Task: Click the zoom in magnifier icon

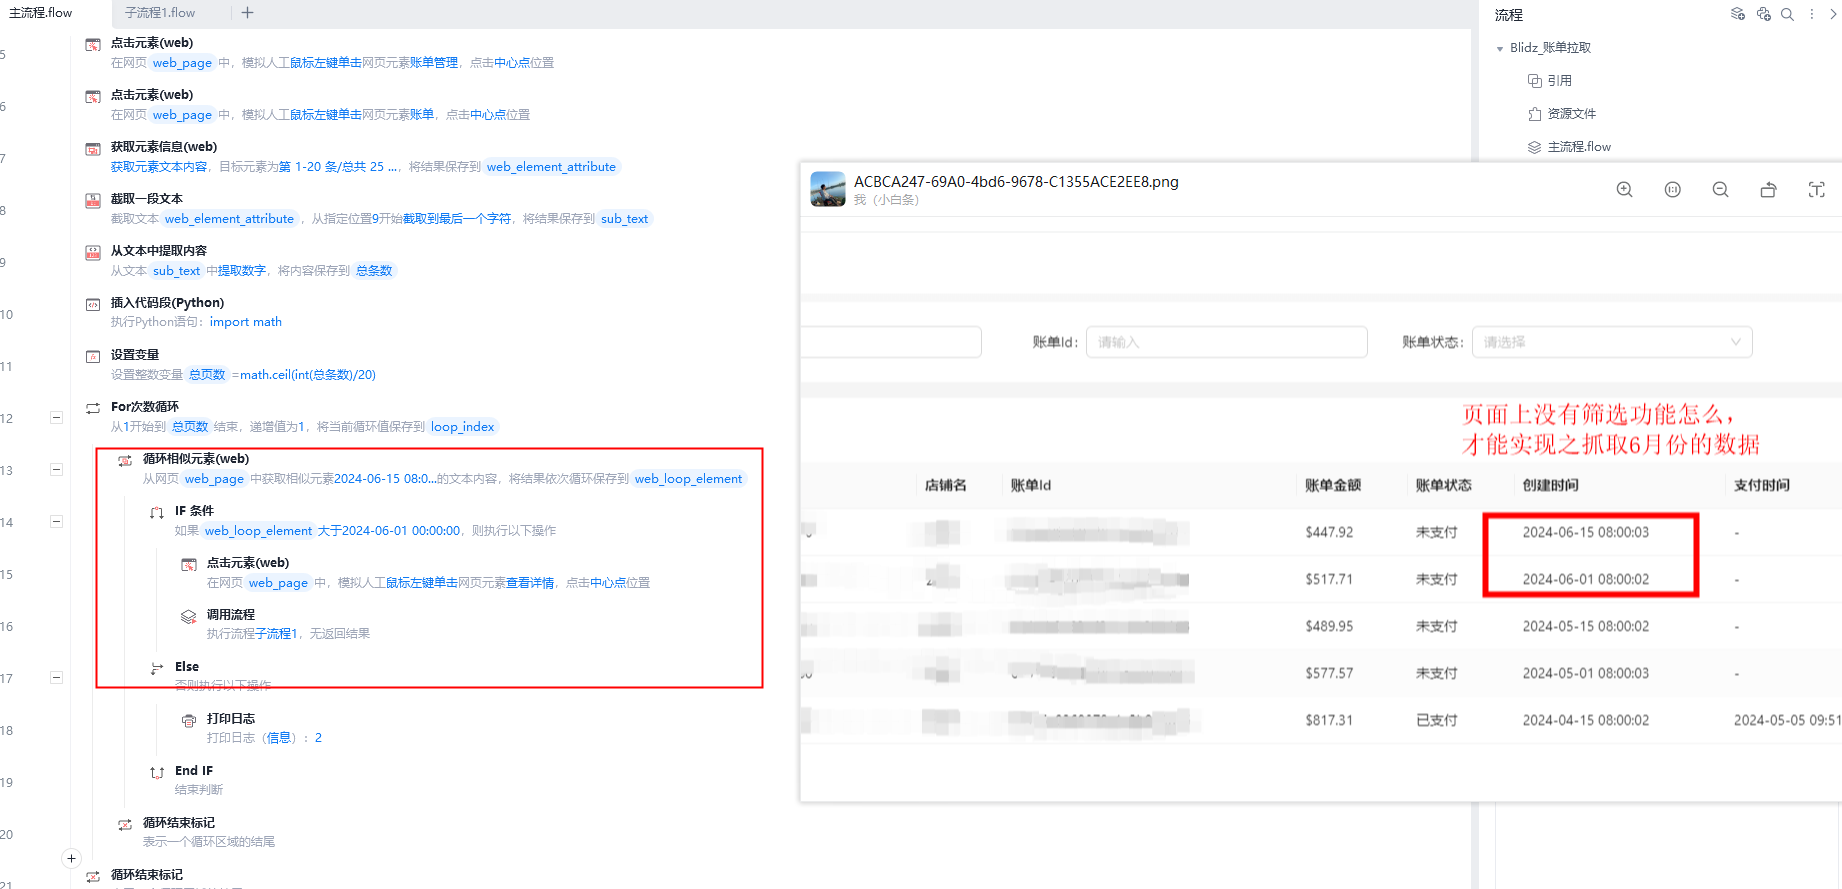Action: click(1624, 190)
